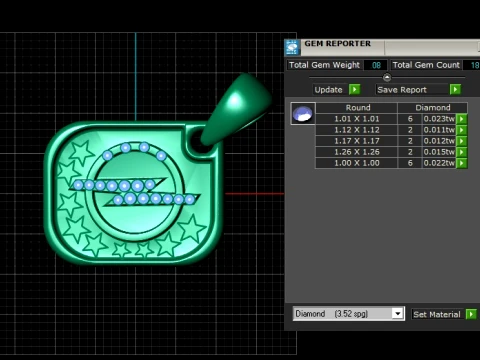Click the 0.022tw weight cell
Image resolution: width=480 pixels, height=360 pixels.
point(439,163)
